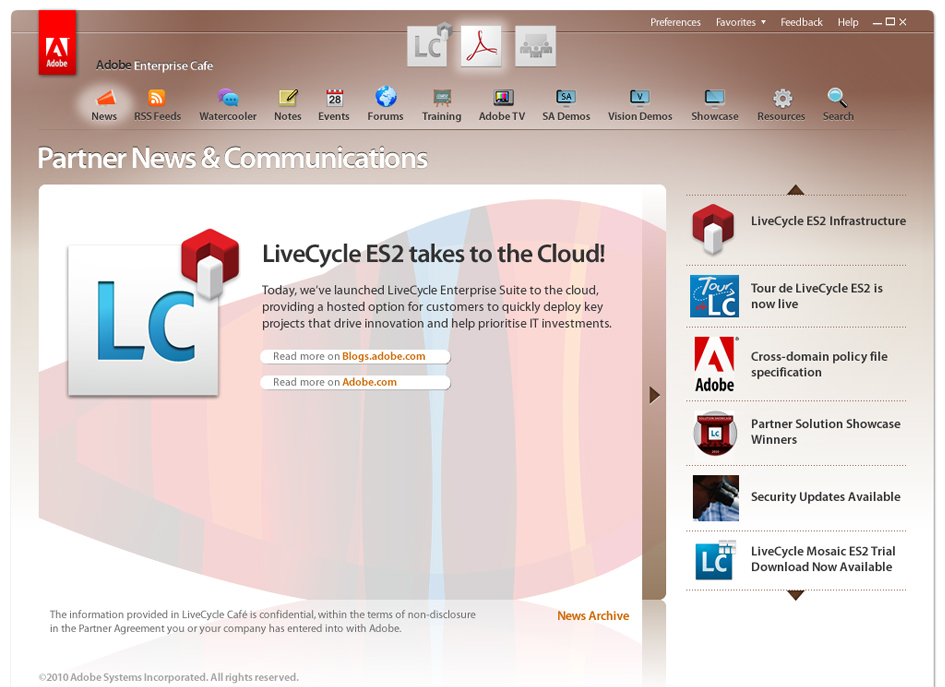Click the LiveCycle ES2 Infrastructure cube icon
Image resolution: width=945 pixels, height=687 pixels.
coord(713,230)
